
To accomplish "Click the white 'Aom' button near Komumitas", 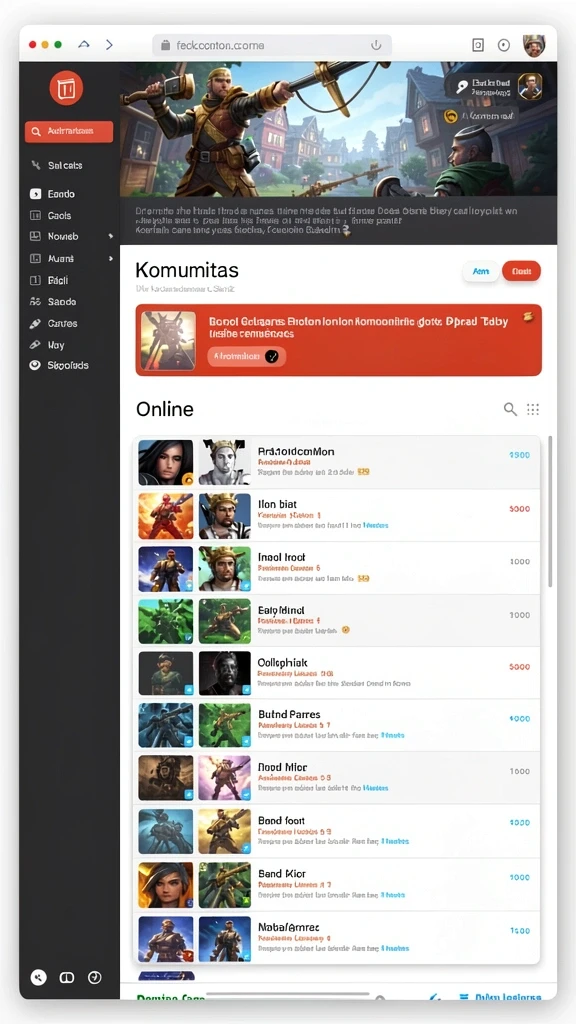I will pos(481,271).
